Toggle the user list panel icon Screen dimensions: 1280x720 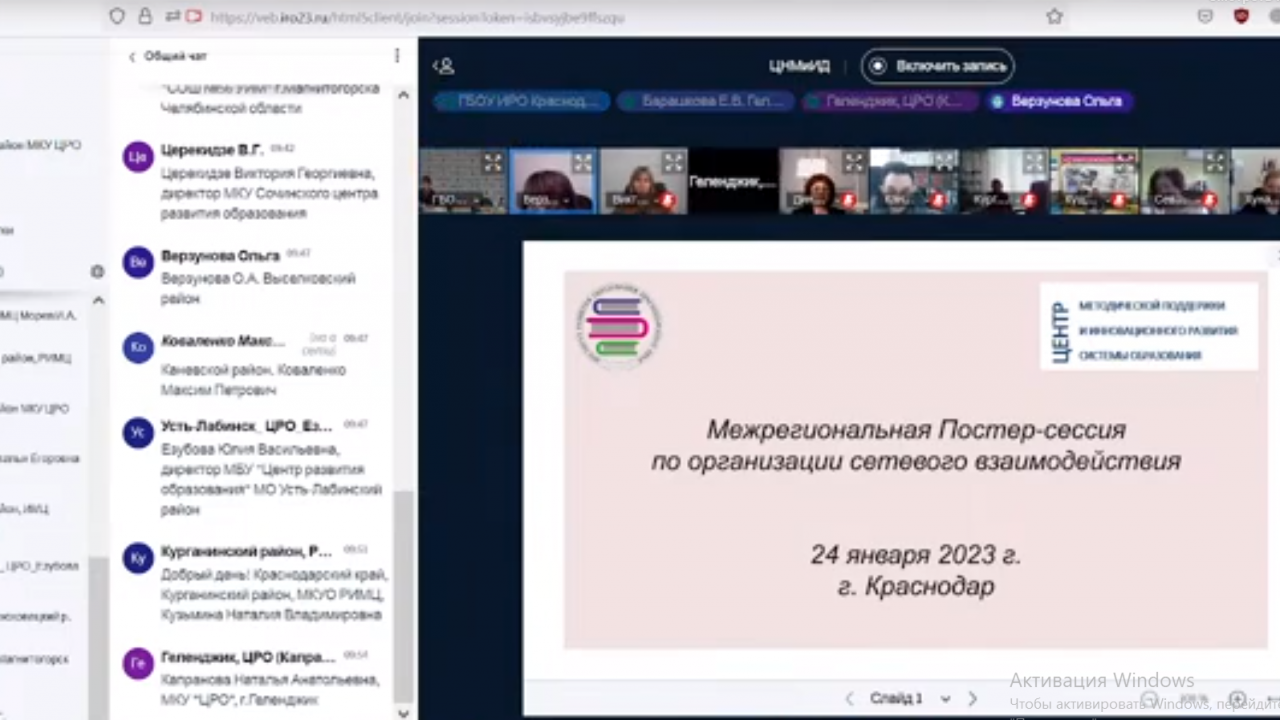443,66
